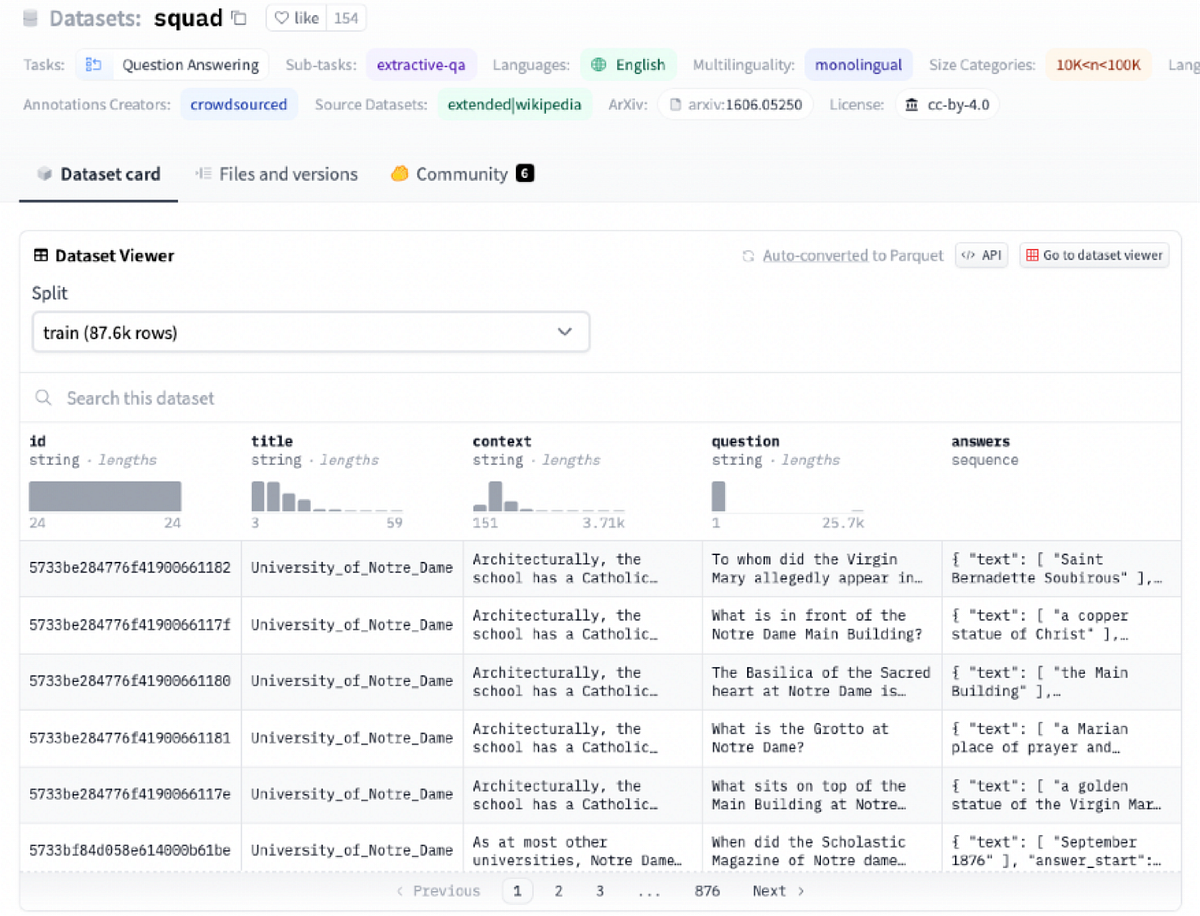This screenshot has height=916, width=1200.
Task: Click the license bank icon
Action: click(x=911, y=104)
